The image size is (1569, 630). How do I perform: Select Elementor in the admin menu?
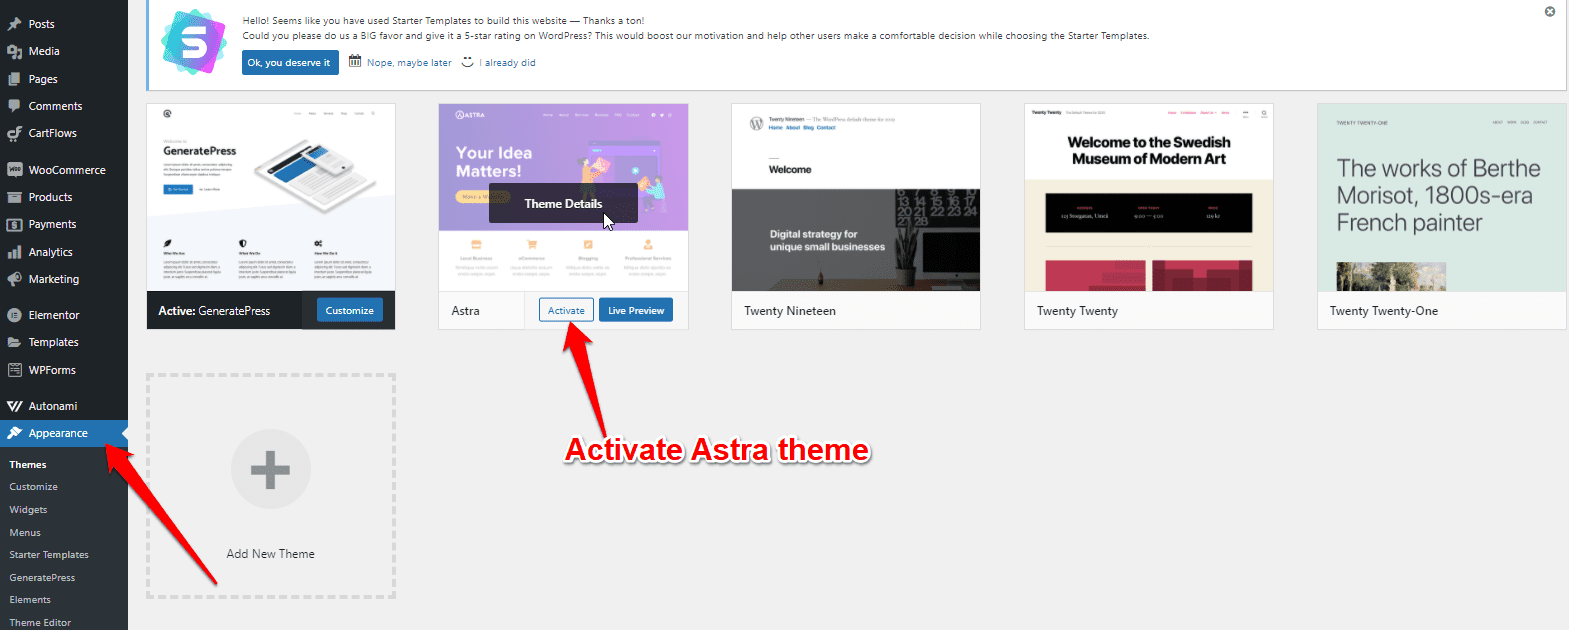pyautogui.click(x=54, y=315)
